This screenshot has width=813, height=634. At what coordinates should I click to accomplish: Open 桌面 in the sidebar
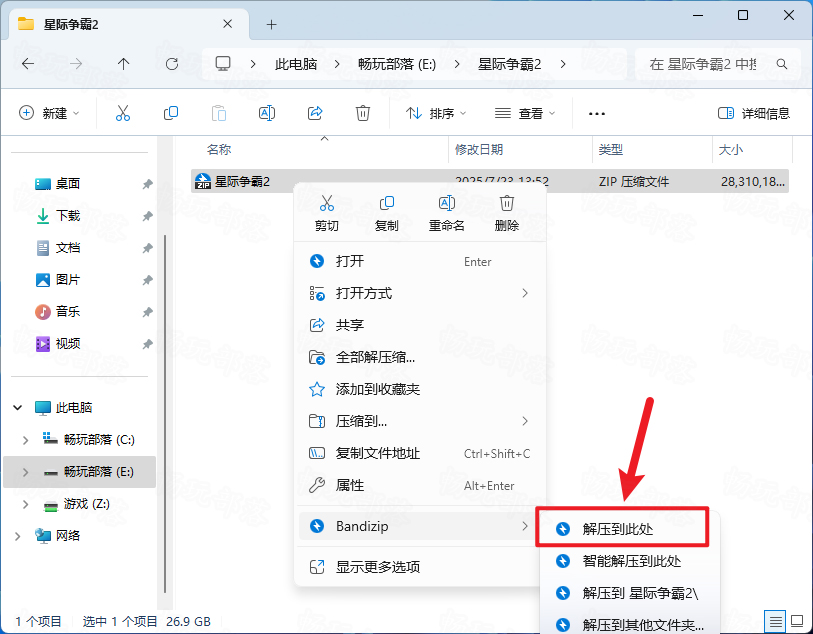(x=67, y=184)
